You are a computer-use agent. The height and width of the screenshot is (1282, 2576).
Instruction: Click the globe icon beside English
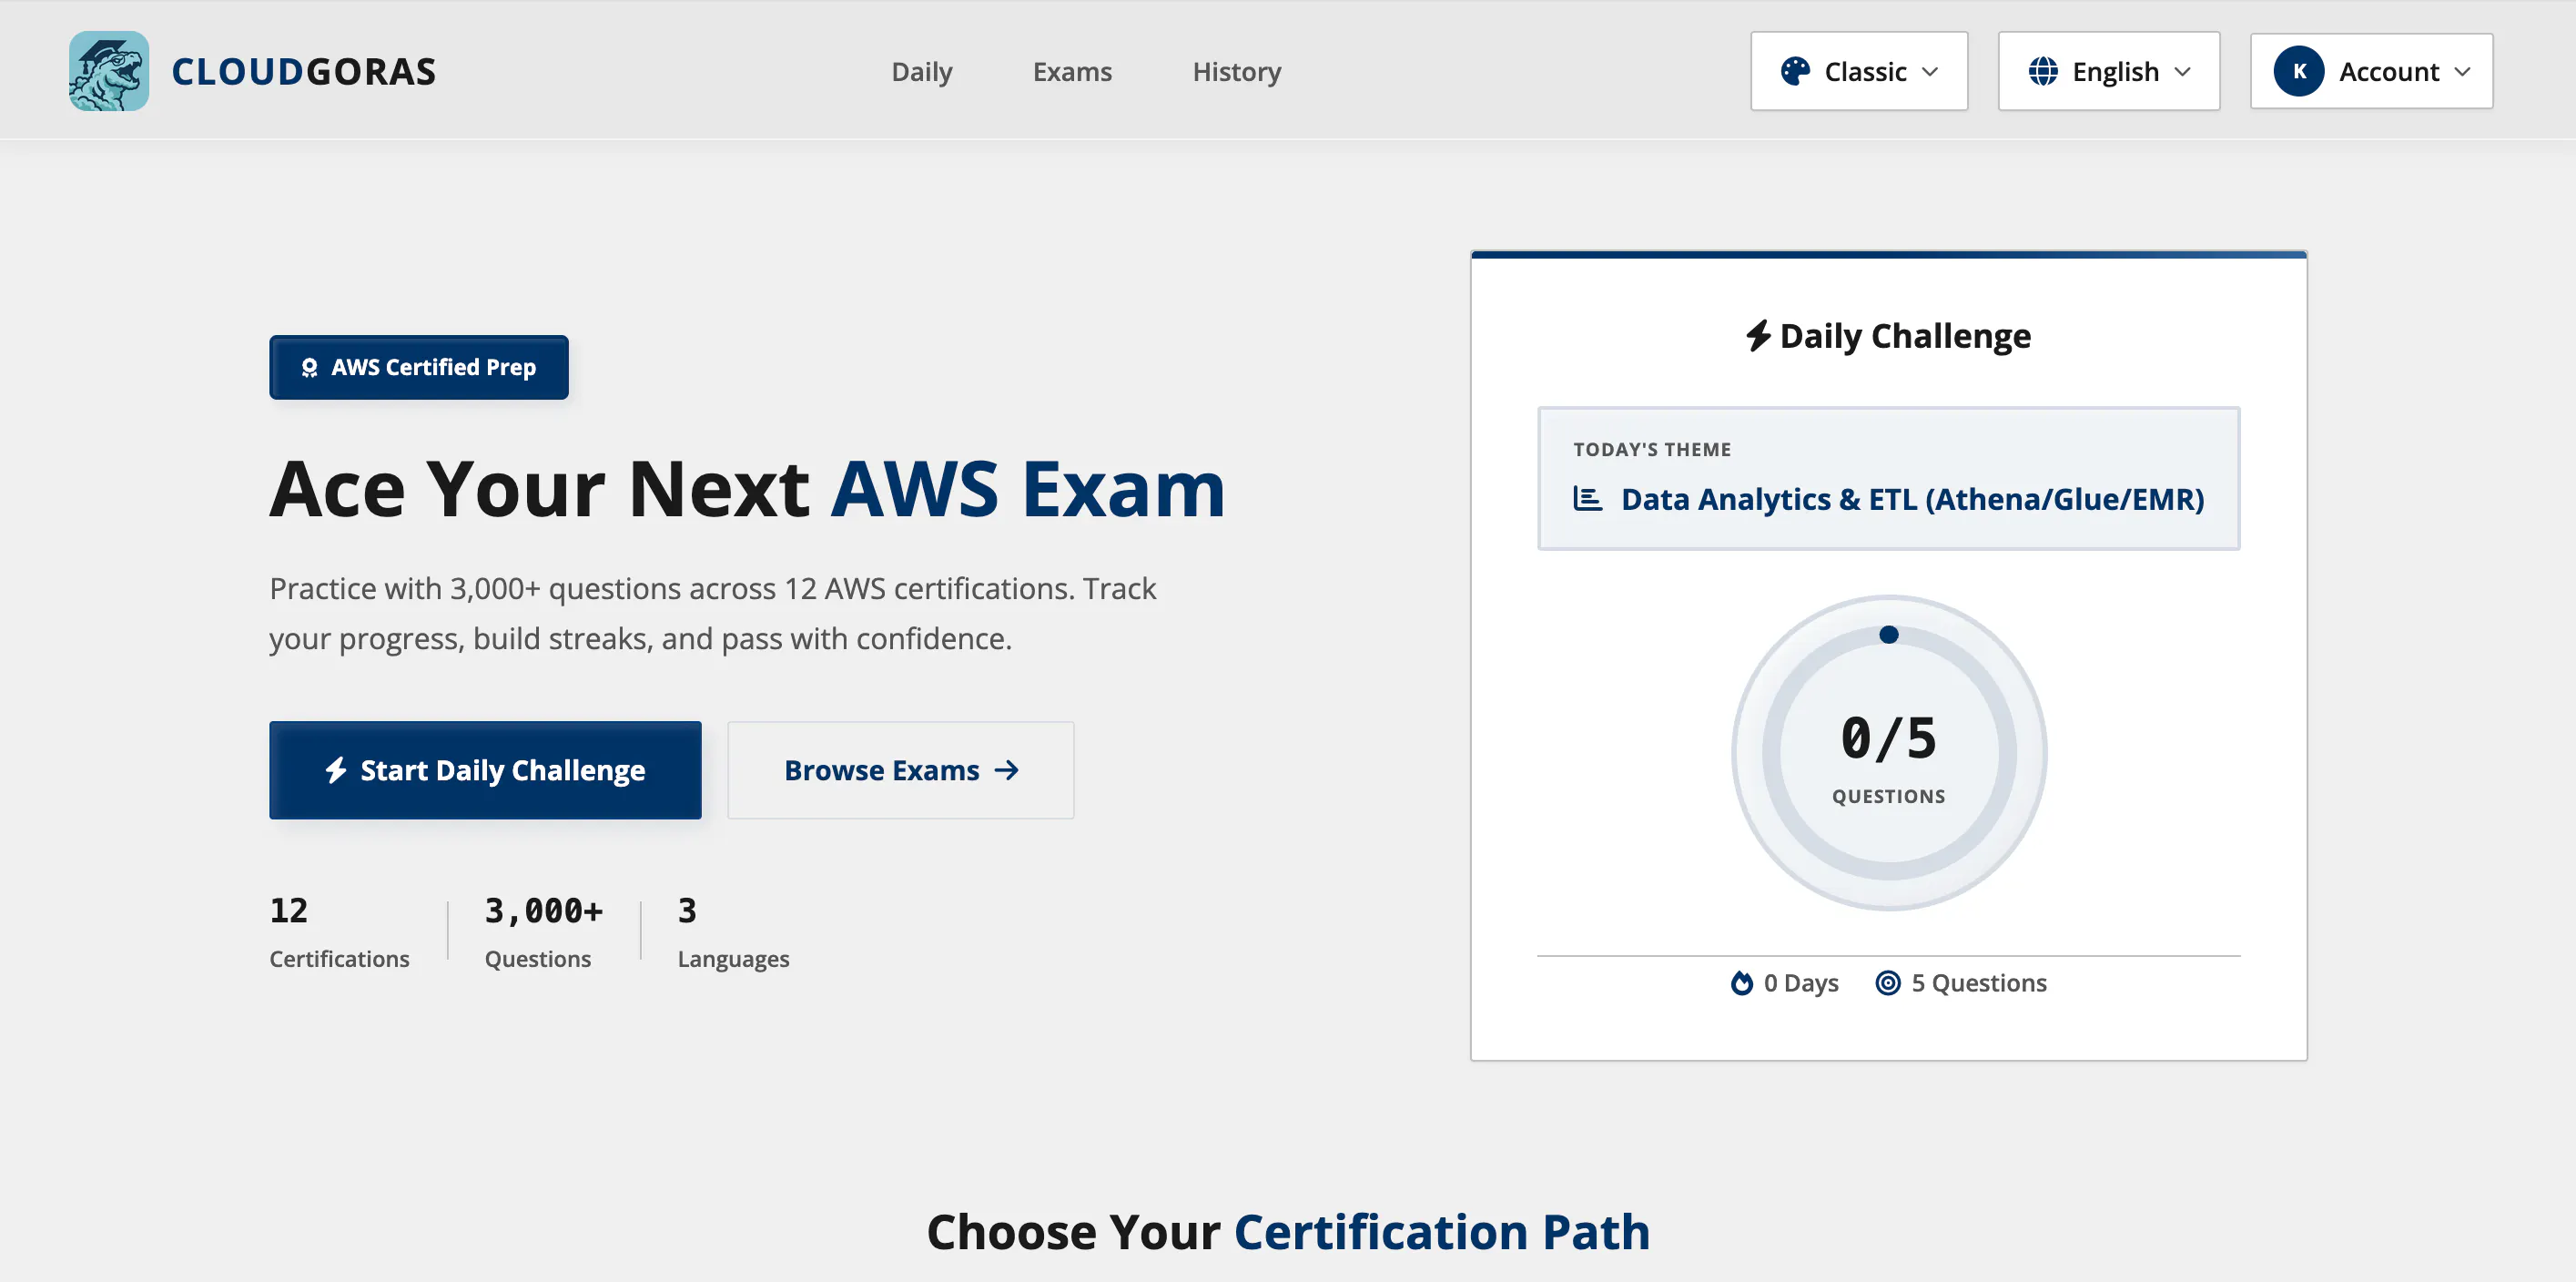(x=2043, y=71)
